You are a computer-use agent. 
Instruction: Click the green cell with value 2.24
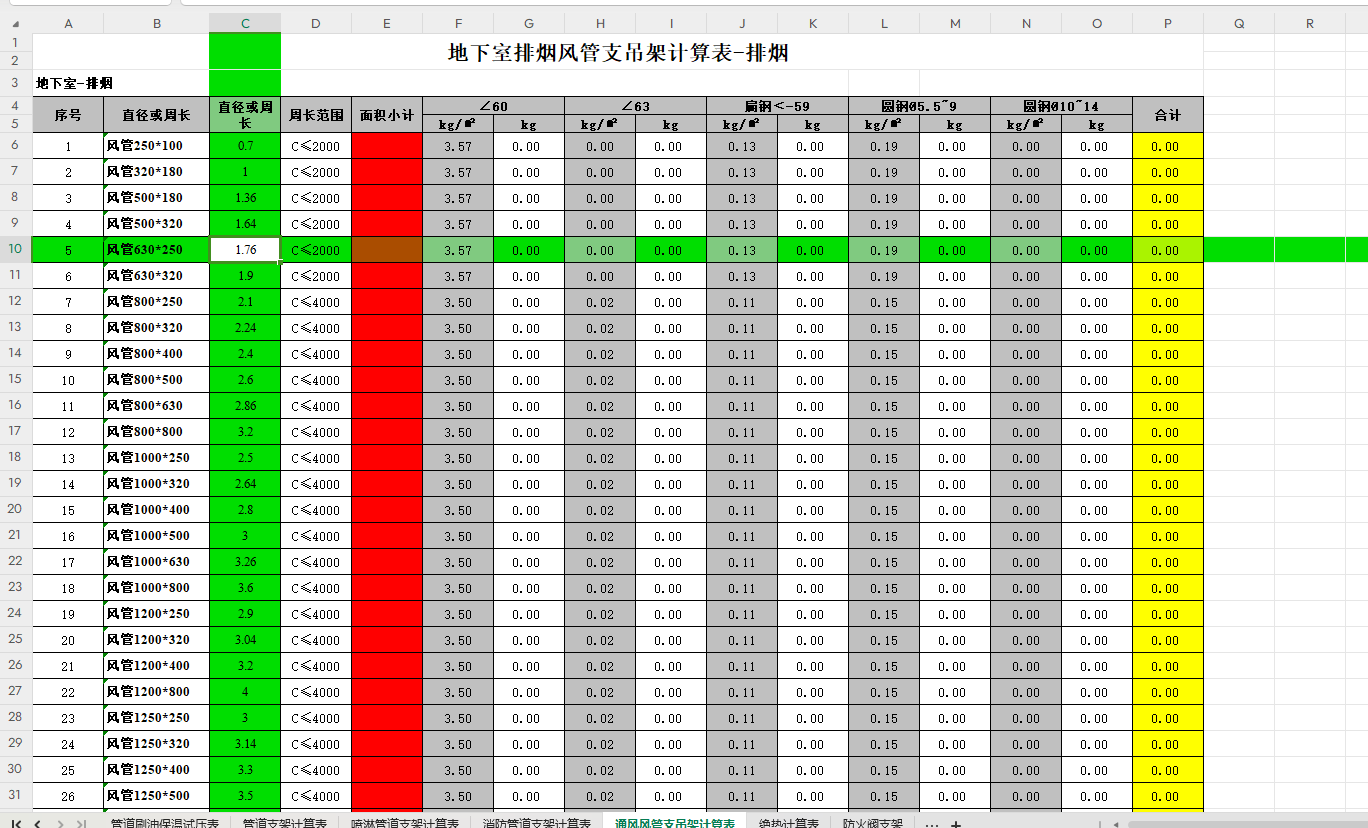[x=245, y=328]
